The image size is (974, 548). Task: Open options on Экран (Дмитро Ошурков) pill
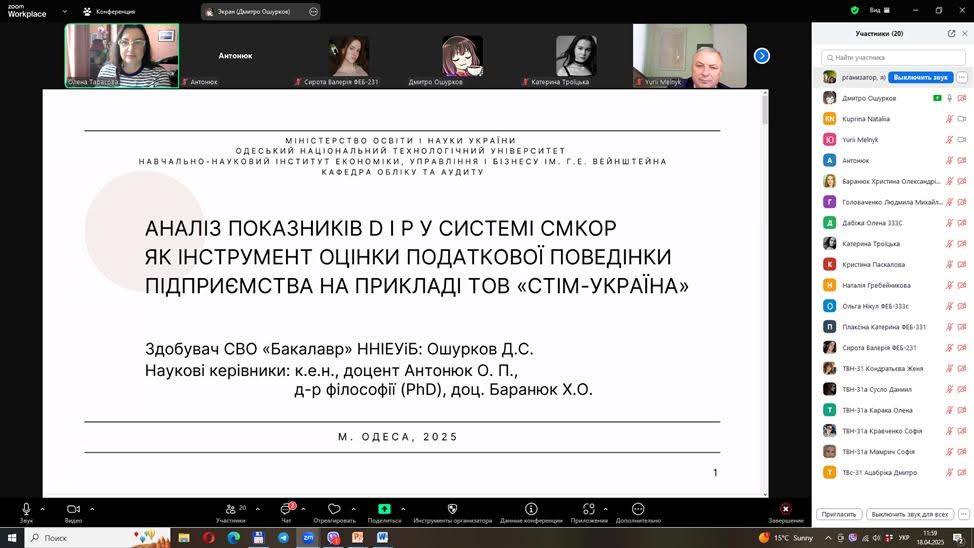pos(313,11)
